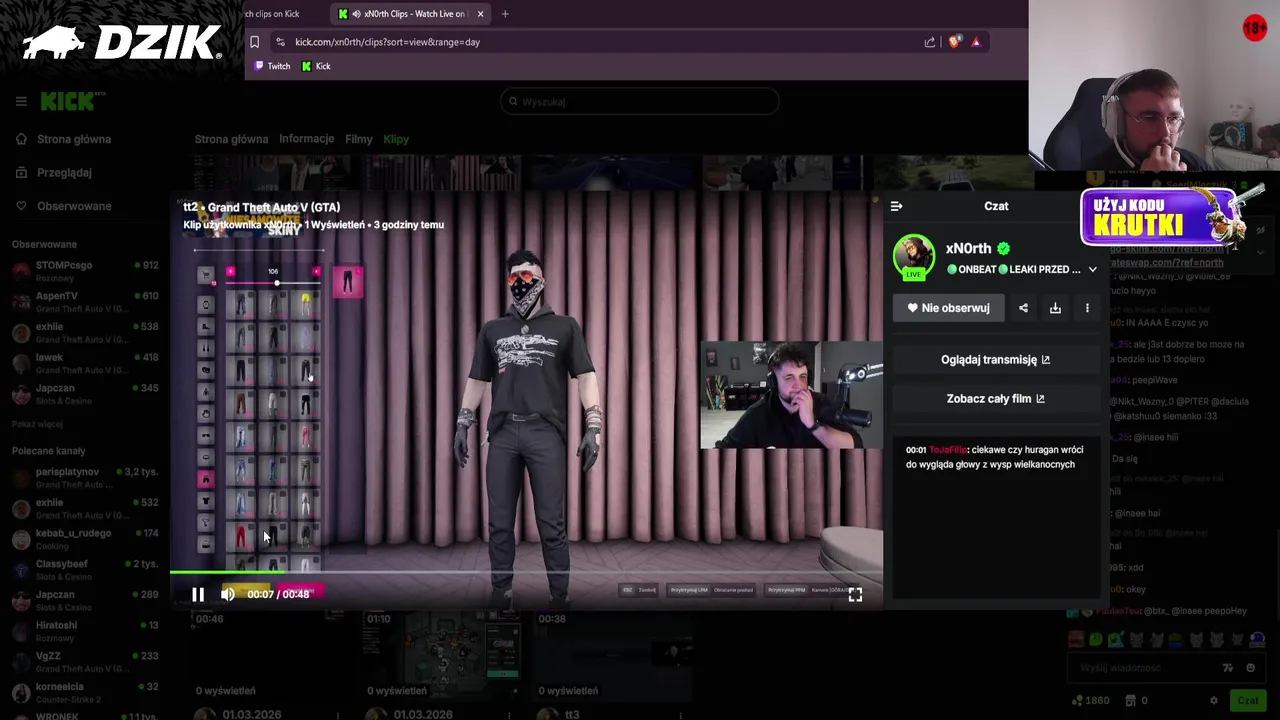Click the Kick logo
The height and width of the screenshot is (720, 1280).
[70, 101]
